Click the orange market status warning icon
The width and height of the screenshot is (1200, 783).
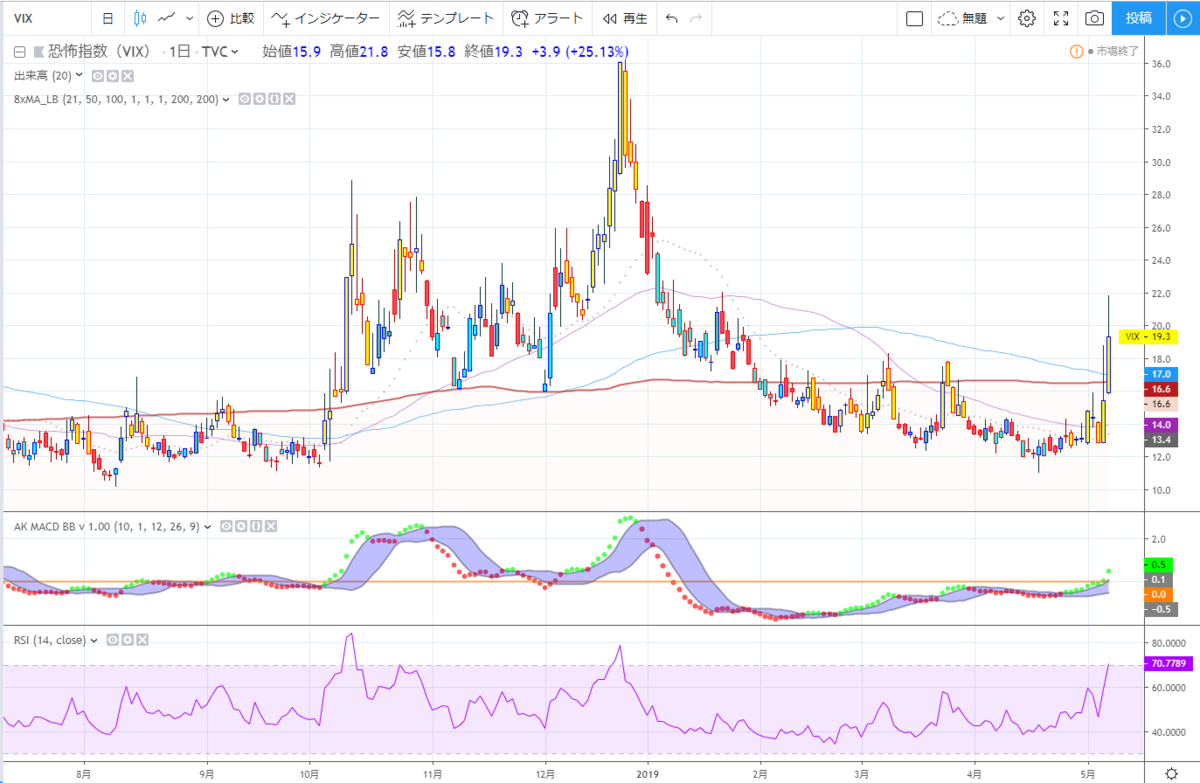(x=1076, y=51)
